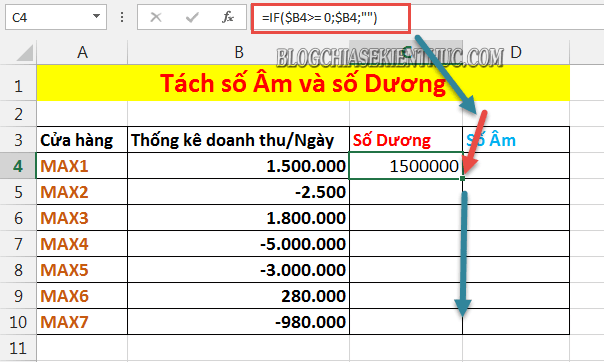Click the 'Số Dương' header cell
The width and height of the screenshot is (604, 362).
[x=406, y=140]
